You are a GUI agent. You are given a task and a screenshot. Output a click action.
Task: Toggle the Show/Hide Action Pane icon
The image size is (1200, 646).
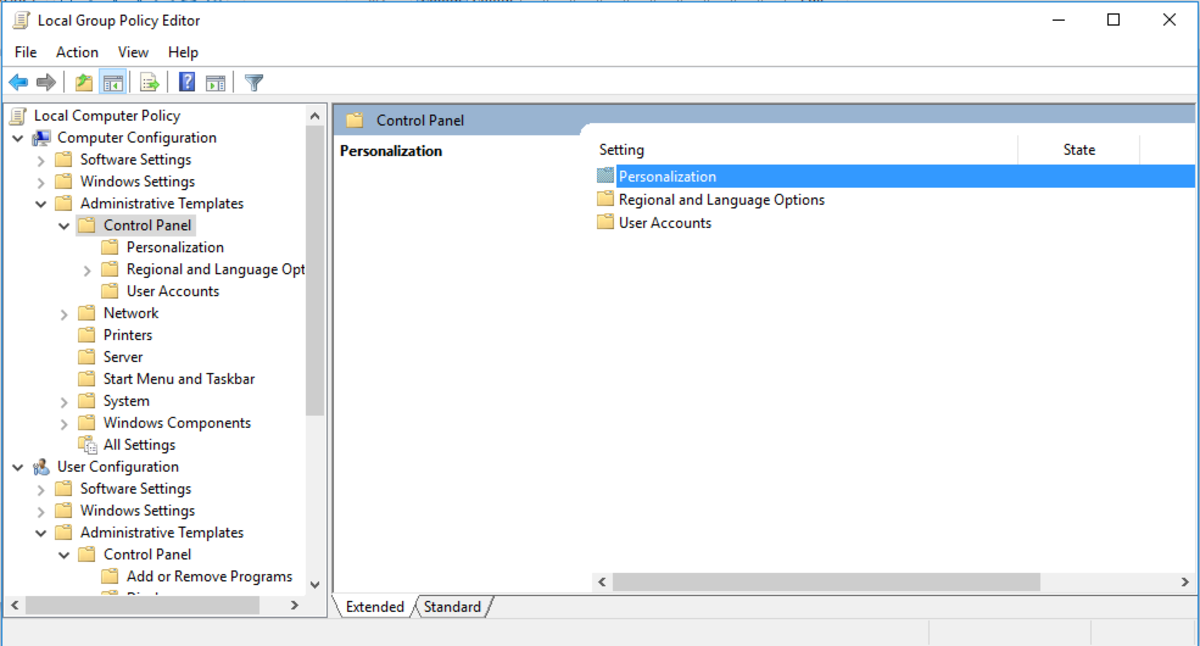[x=215, y=83]
